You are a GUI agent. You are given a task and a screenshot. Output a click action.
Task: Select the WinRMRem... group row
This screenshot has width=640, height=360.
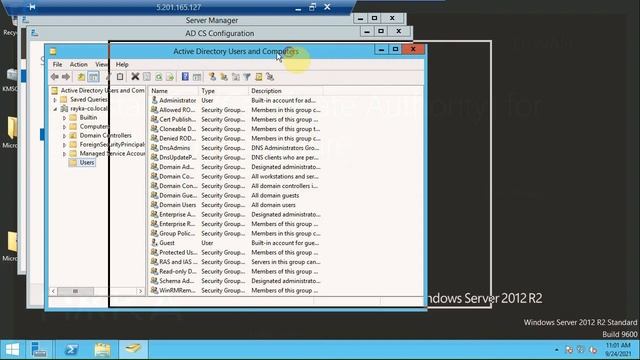(x=236, y=290)
